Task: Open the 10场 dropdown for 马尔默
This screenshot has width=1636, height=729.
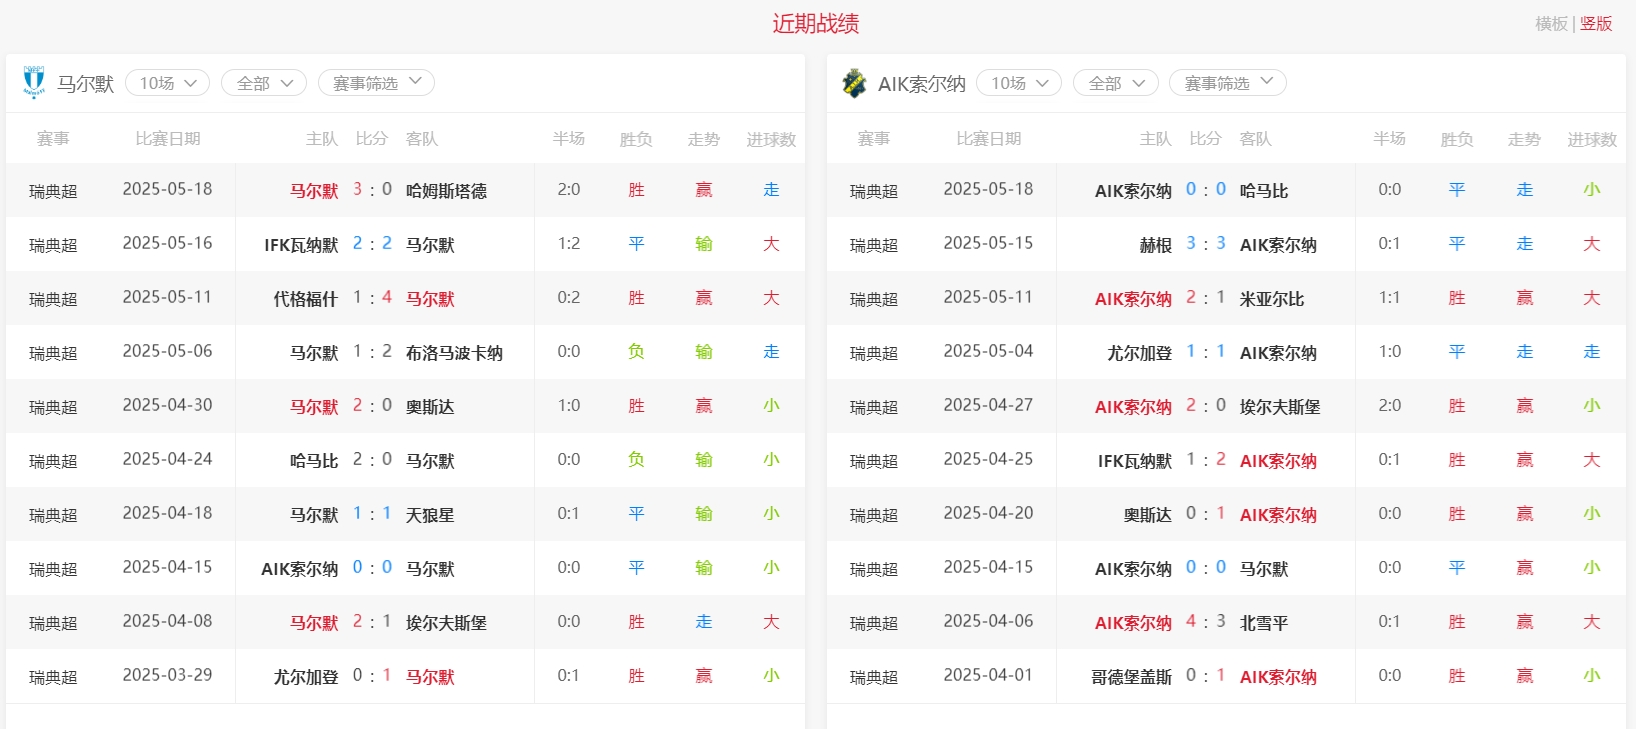Action: click(x=167, y=83)
